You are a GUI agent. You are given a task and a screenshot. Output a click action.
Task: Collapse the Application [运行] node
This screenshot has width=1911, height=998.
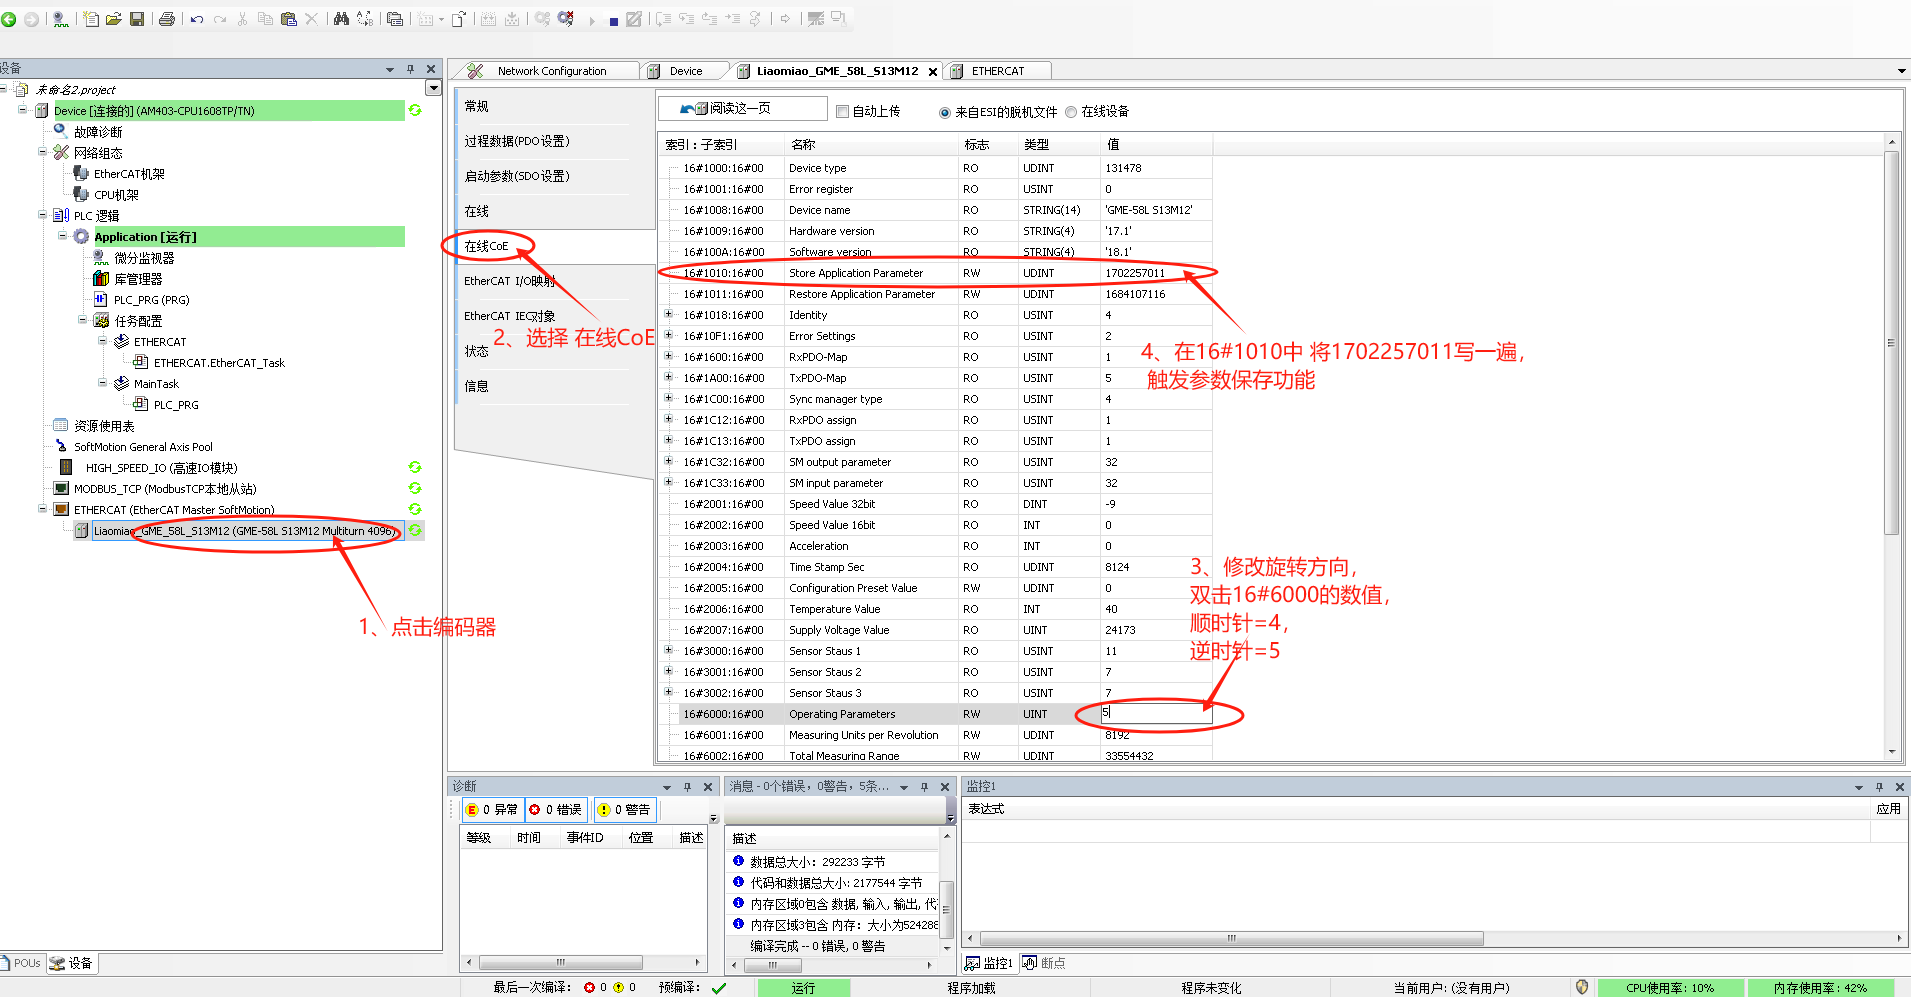point(62,236)
